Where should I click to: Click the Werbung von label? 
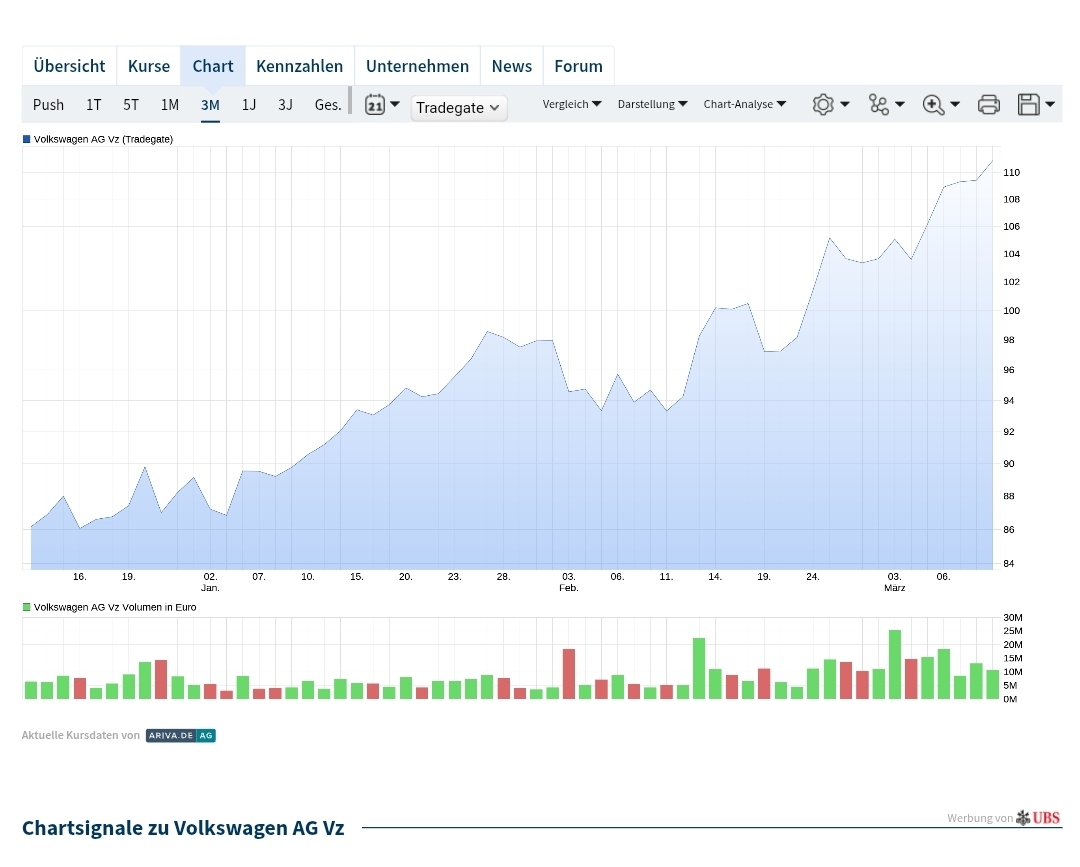click(x=979, y=818)
